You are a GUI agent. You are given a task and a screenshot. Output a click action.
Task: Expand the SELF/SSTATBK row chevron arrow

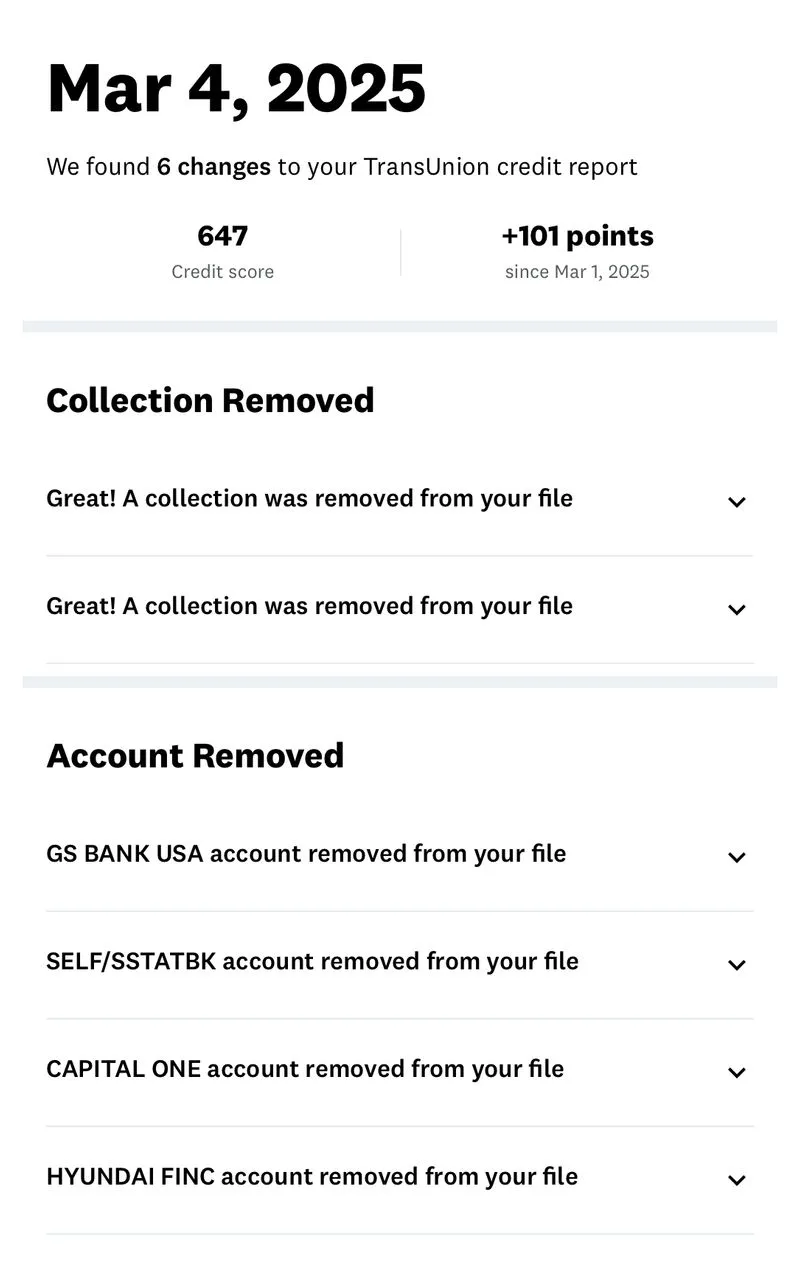[737, 965]
